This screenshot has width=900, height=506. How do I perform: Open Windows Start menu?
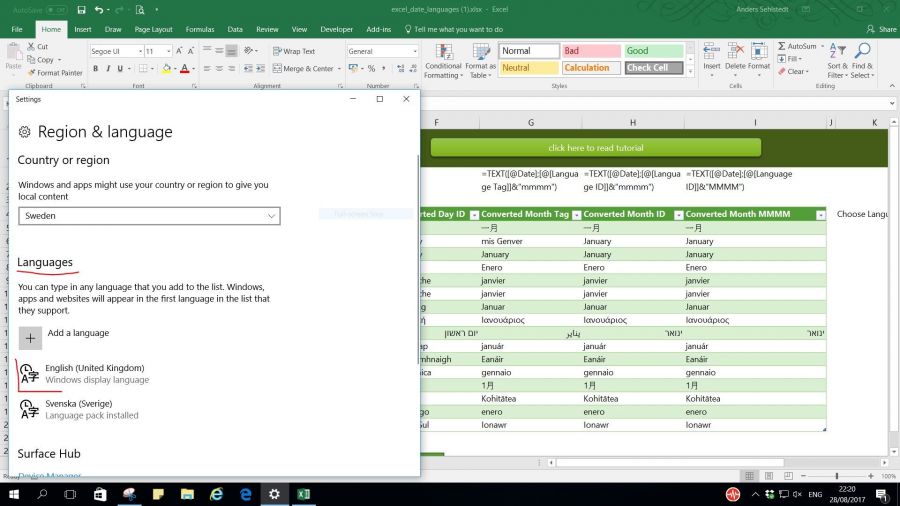click(14, 494)
